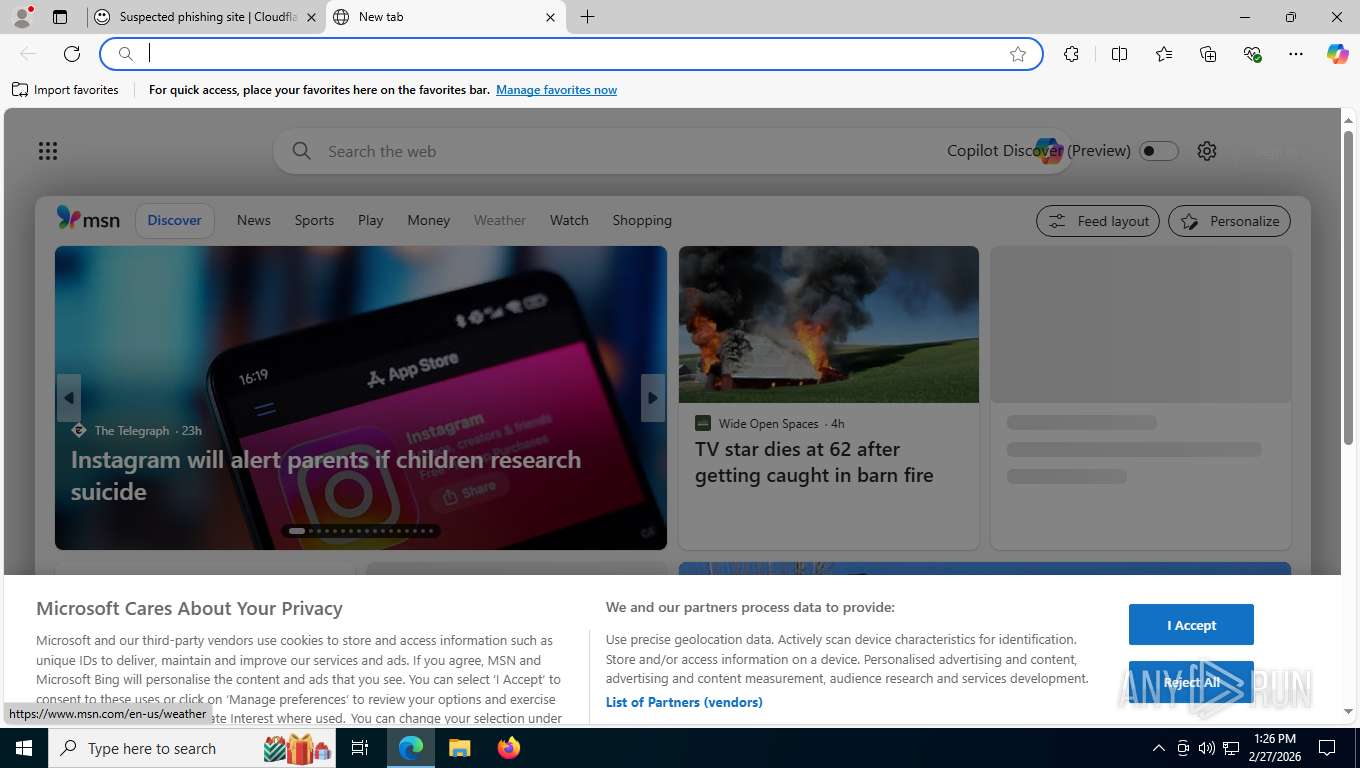Open the Weather menu item
This screenshot has height=768, width=1360.
pos(500,220)
